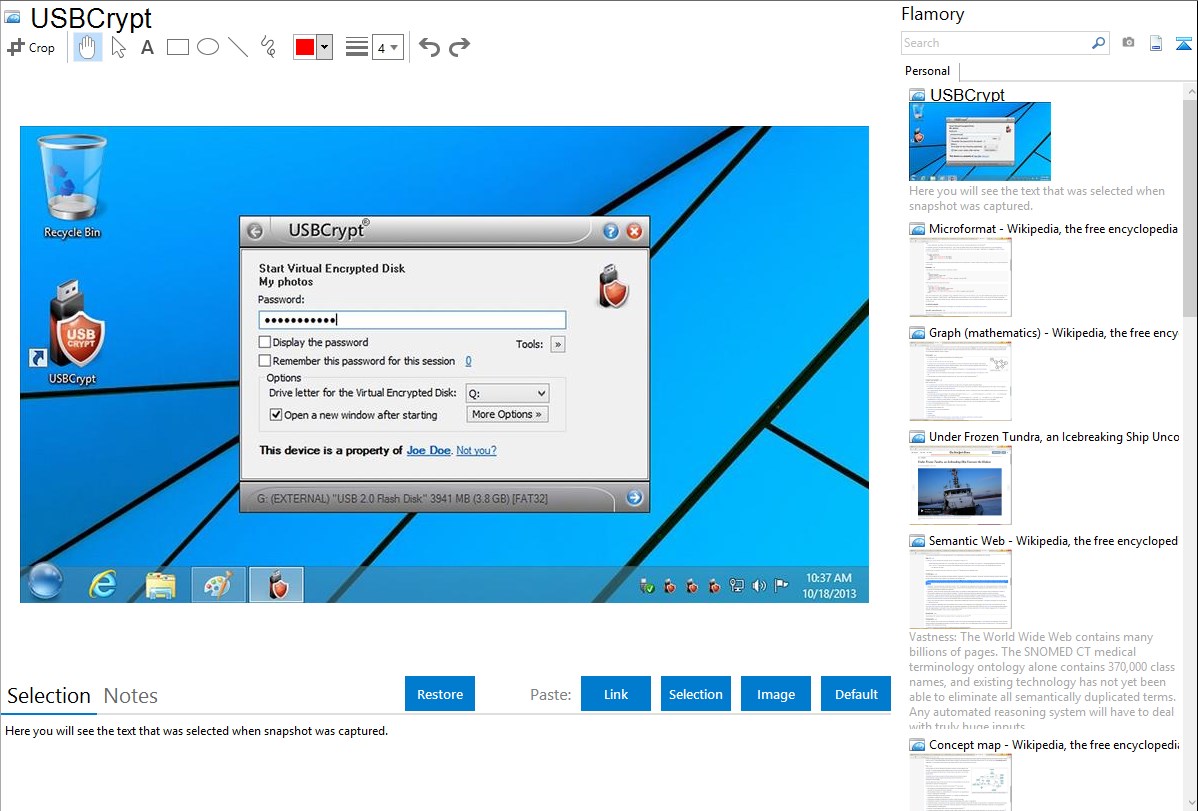Click the Link paste button
This screenshot has width=1198, height=811.
616,694
